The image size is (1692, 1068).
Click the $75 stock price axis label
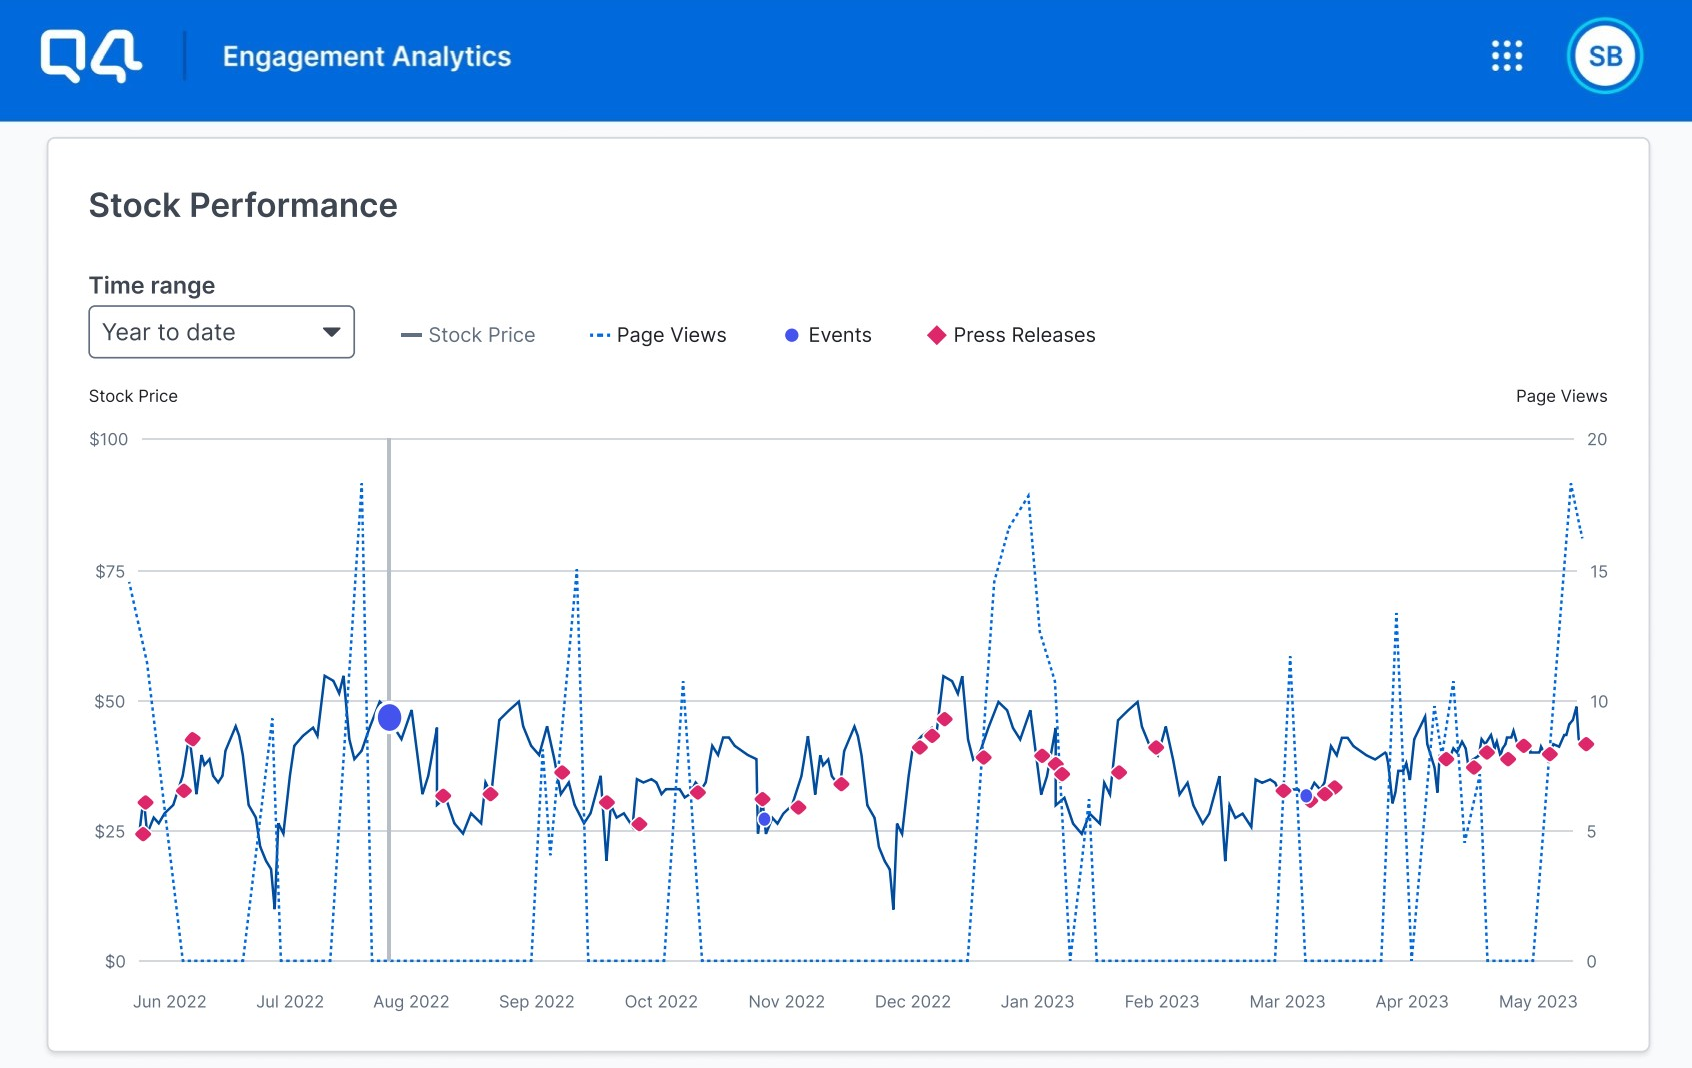tap(110, 571)
